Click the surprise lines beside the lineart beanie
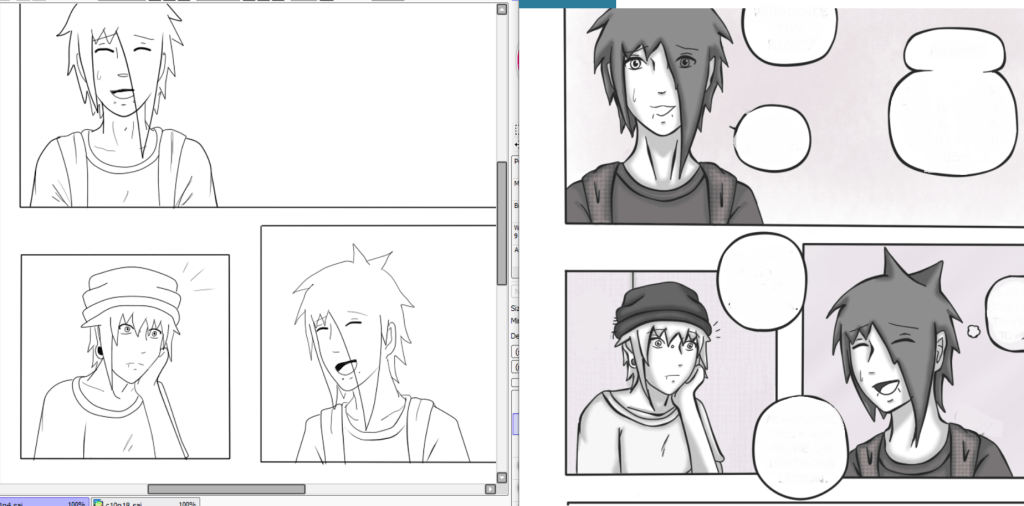 click(201, 278)
